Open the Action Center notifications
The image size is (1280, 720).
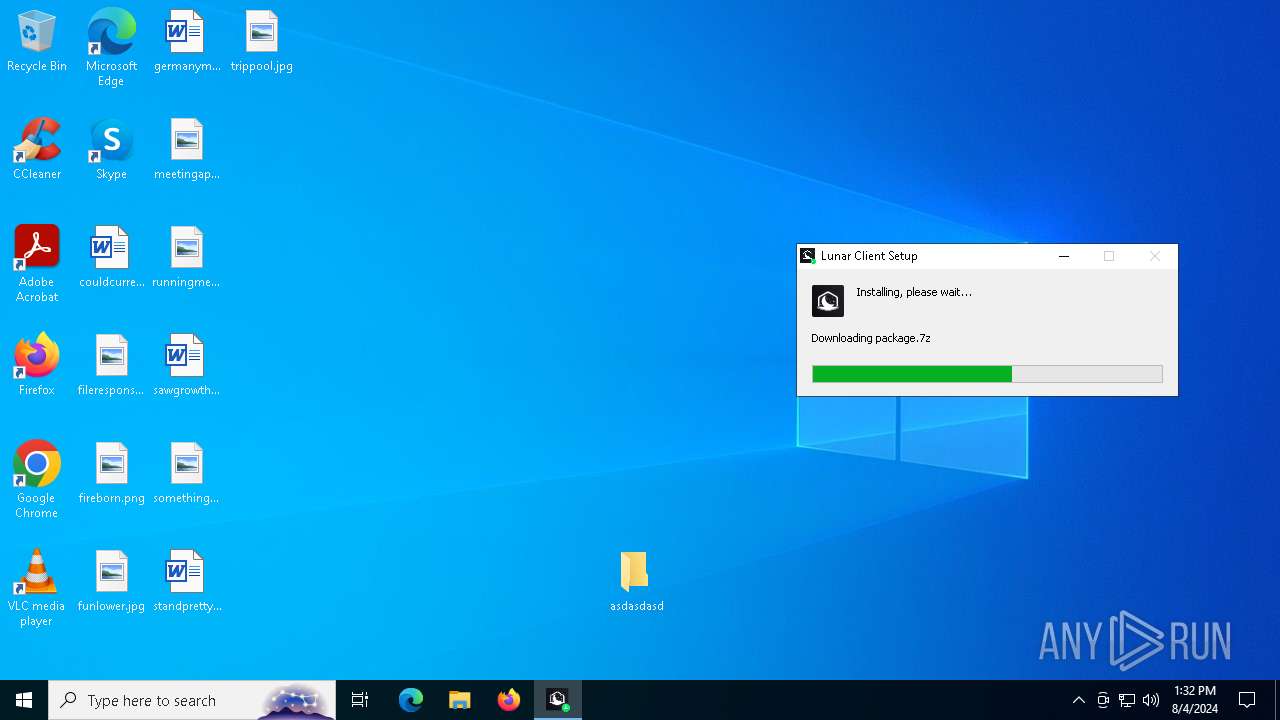coord(1247,700)
